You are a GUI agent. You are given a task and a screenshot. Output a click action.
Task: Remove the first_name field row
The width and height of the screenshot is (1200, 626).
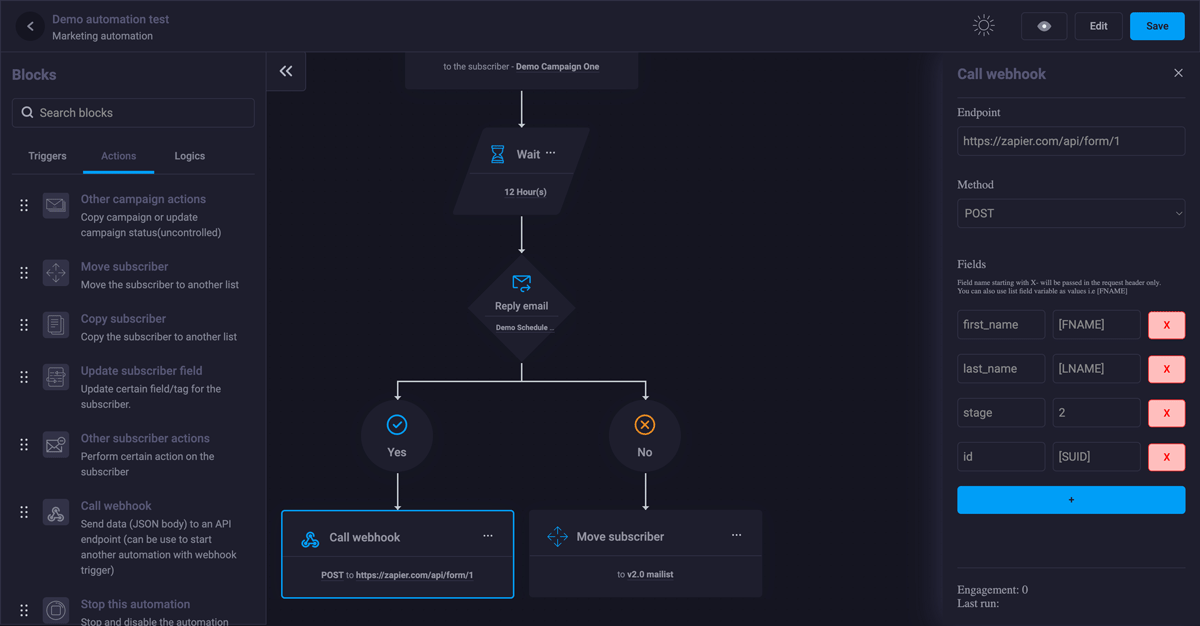[1166, 325]
